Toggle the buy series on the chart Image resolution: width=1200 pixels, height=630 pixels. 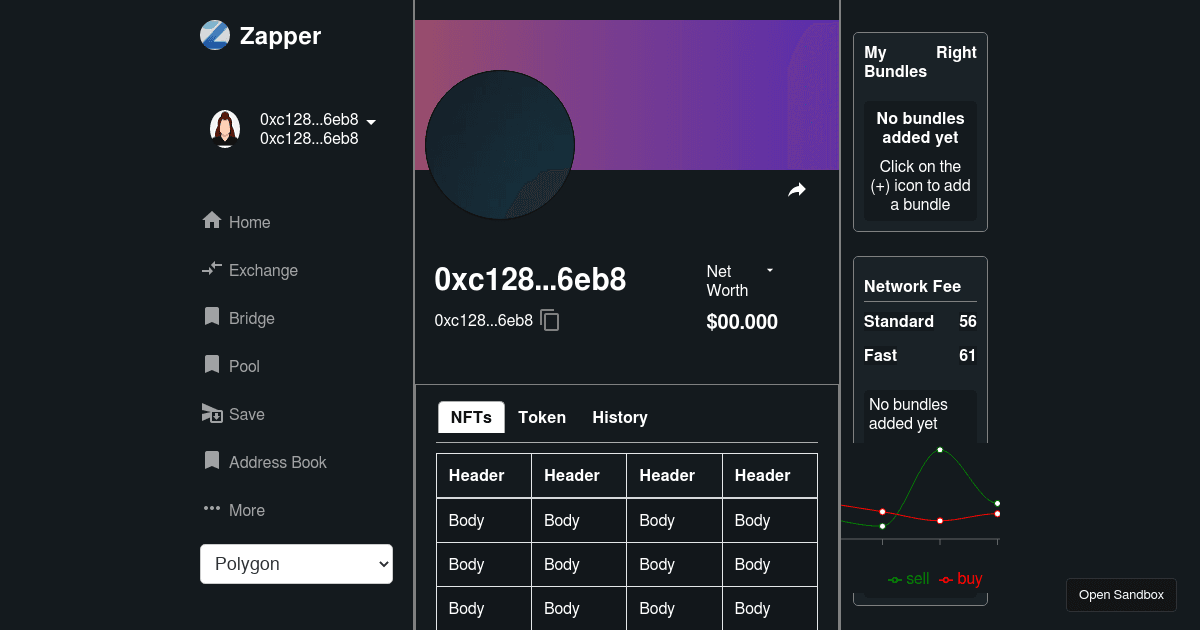[x=960, y=578]
